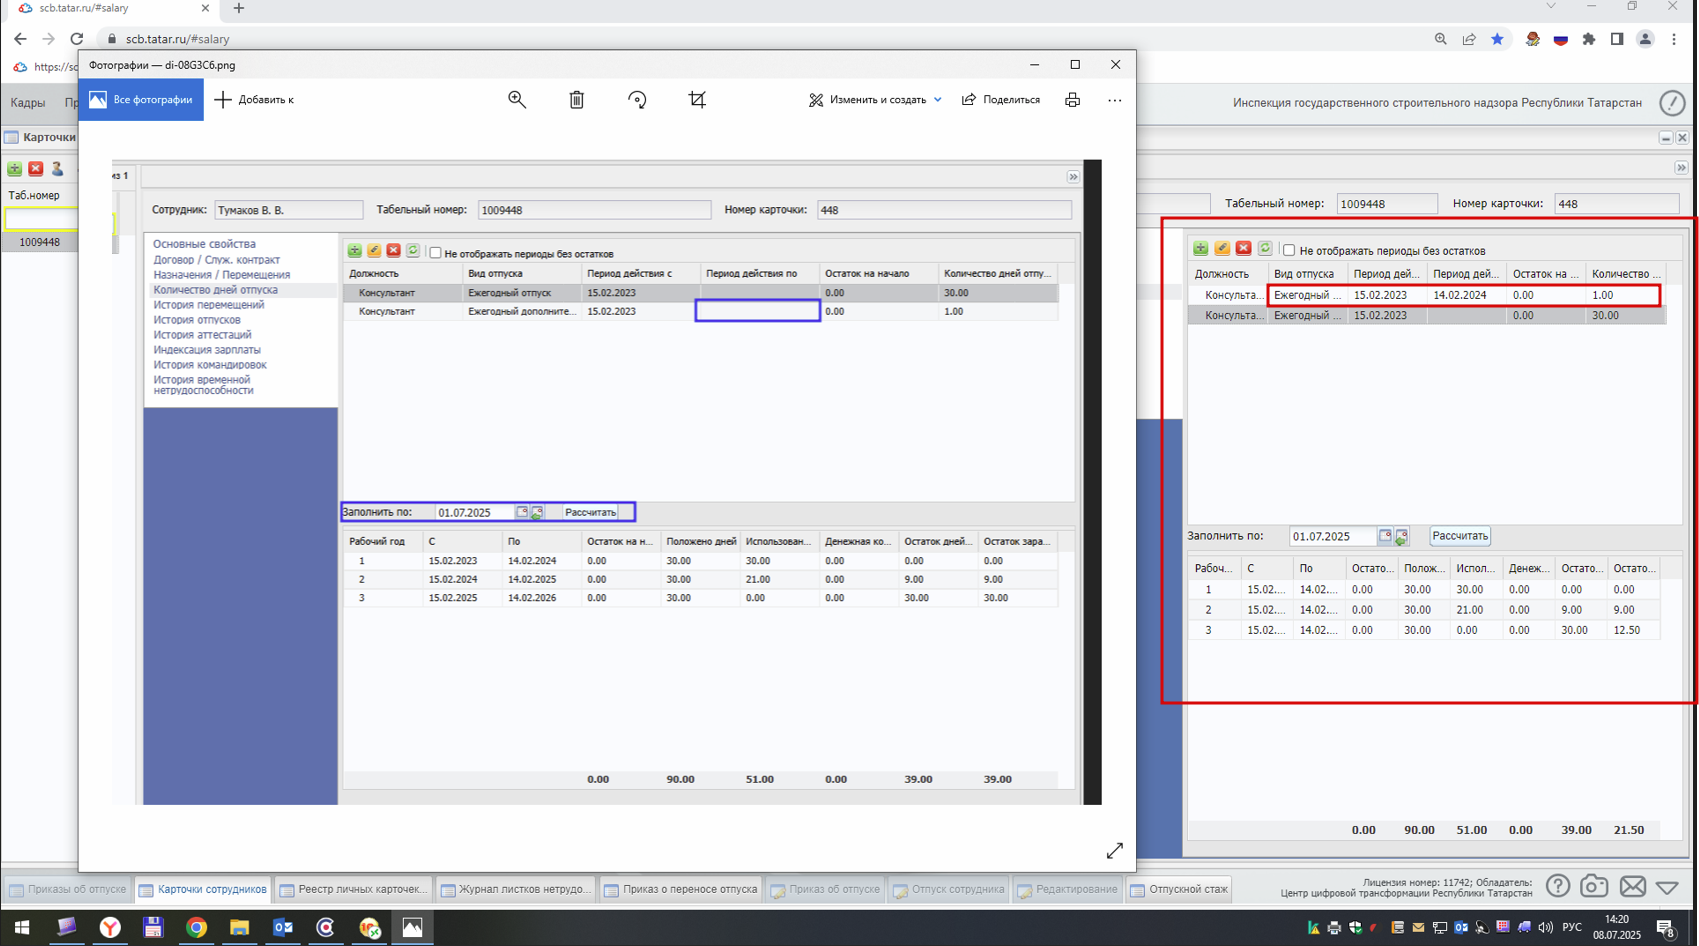Open the three-dots more options menu
The image size is (1699, 946).
coord(1115,100)
